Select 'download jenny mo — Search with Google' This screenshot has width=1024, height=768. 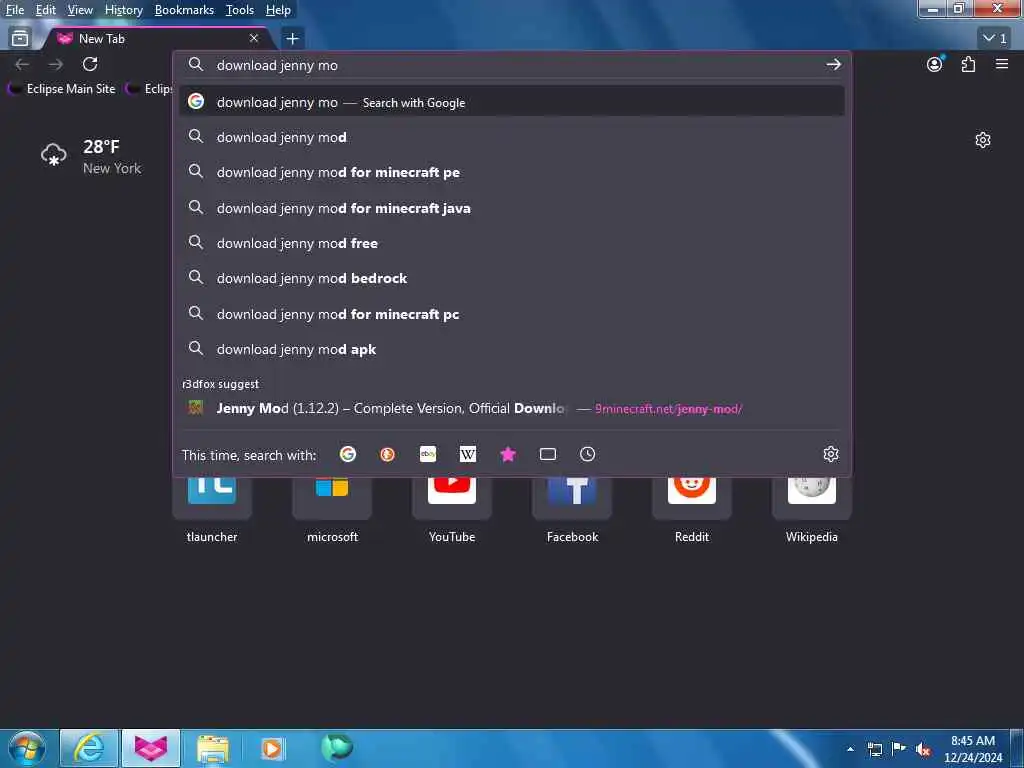(x=512, y=102)
